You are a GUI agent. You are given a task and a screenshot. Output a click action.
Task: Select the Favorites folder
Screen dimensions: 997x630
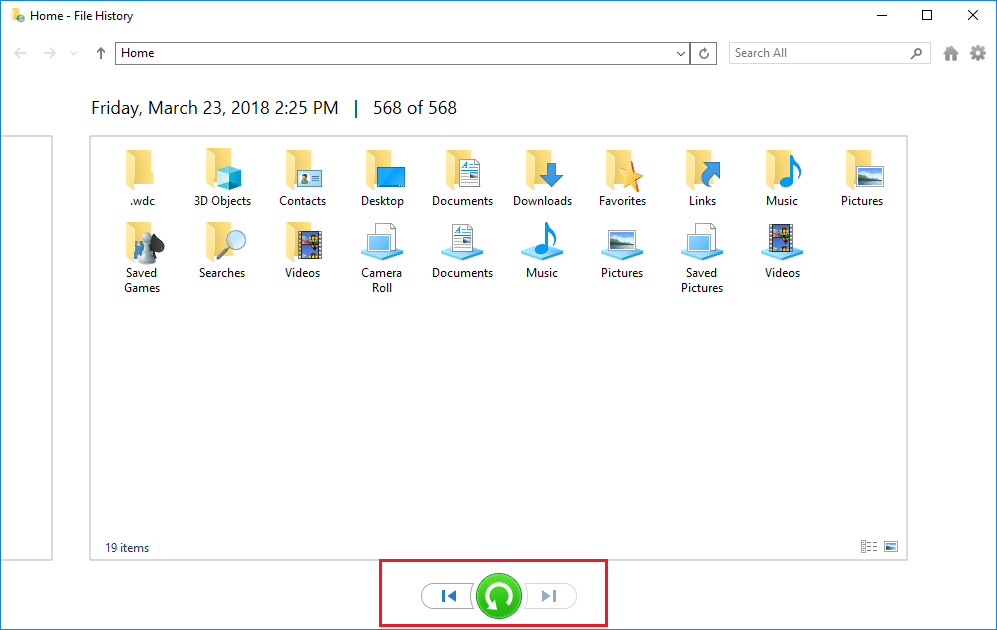[x=622, y=177]
